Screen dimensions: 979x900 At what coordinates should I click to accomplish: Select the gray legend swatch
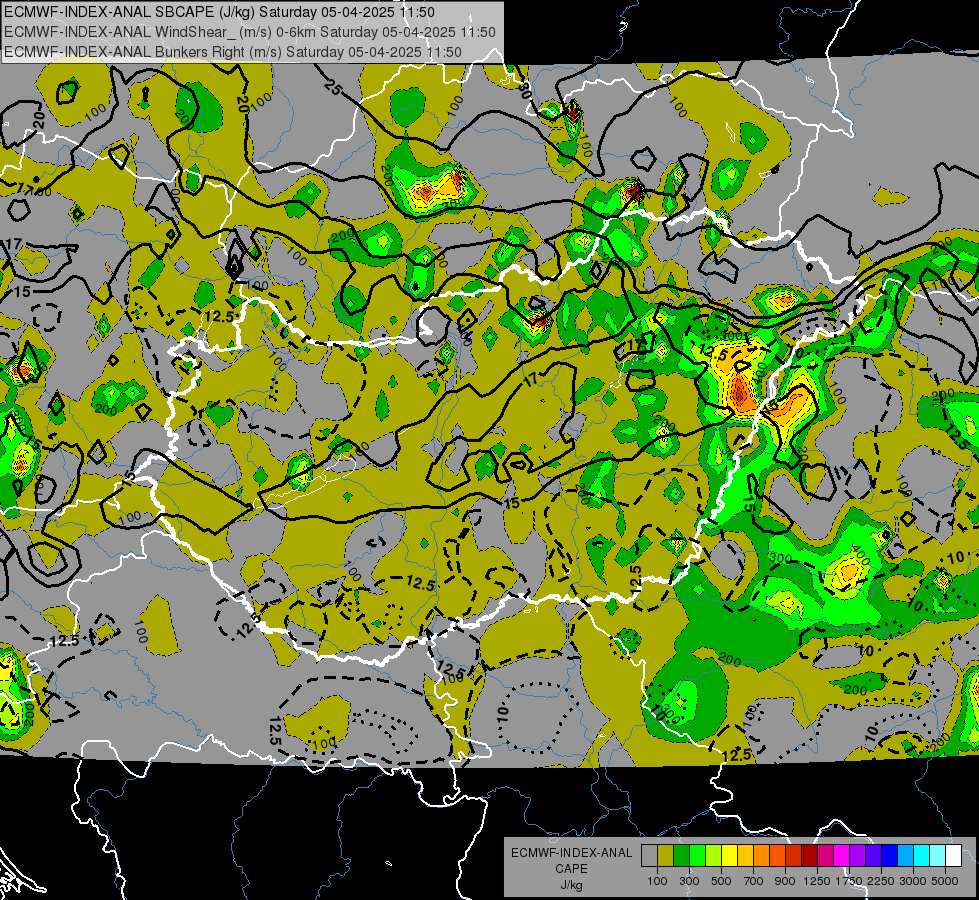pyautogui.click(x=649, y=856)
